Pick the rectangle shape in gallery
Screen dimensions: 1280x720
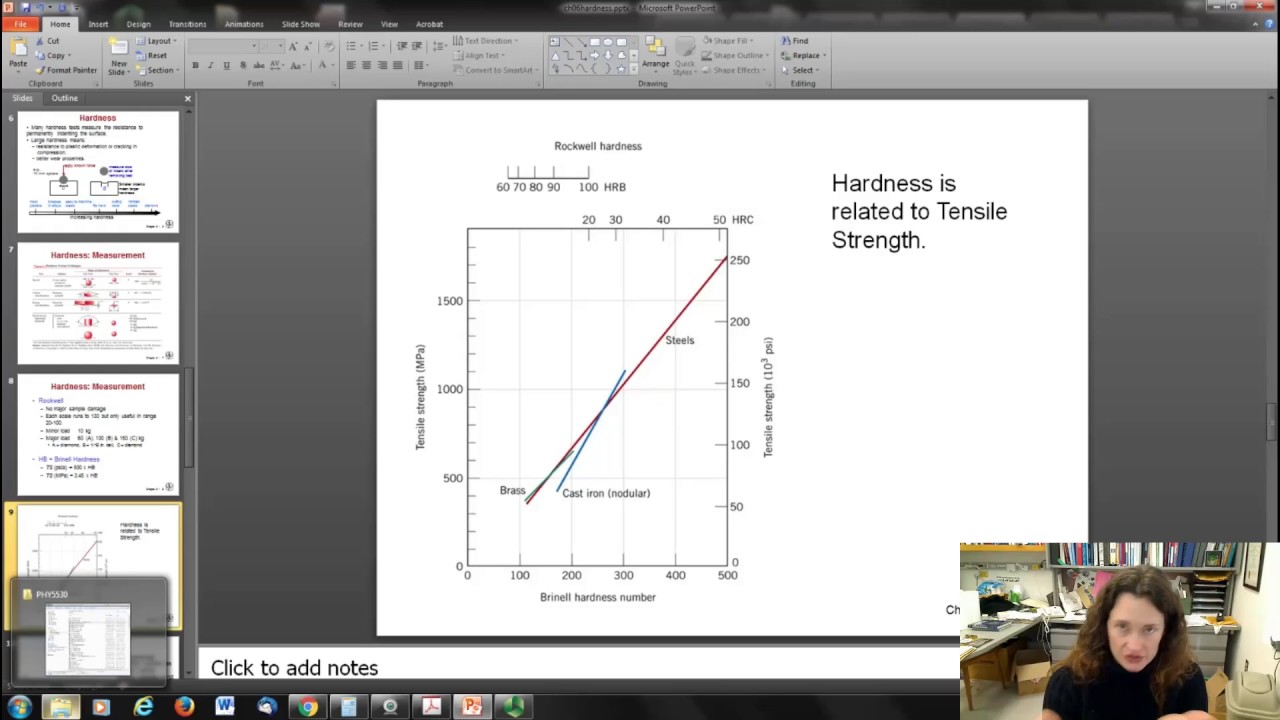(594, 42)
